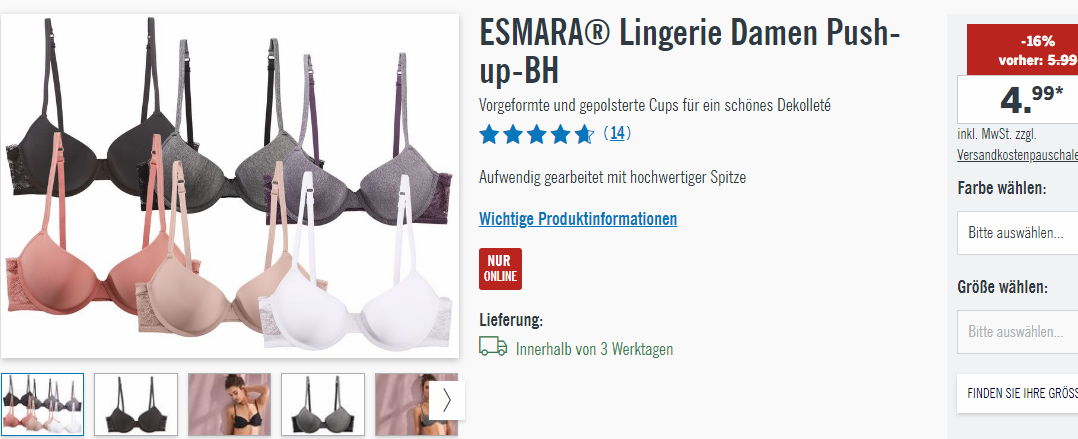Open Wichtige Produktinformationen link
The height and width of the screenshot is (439, 1078).
pos(578,219)
